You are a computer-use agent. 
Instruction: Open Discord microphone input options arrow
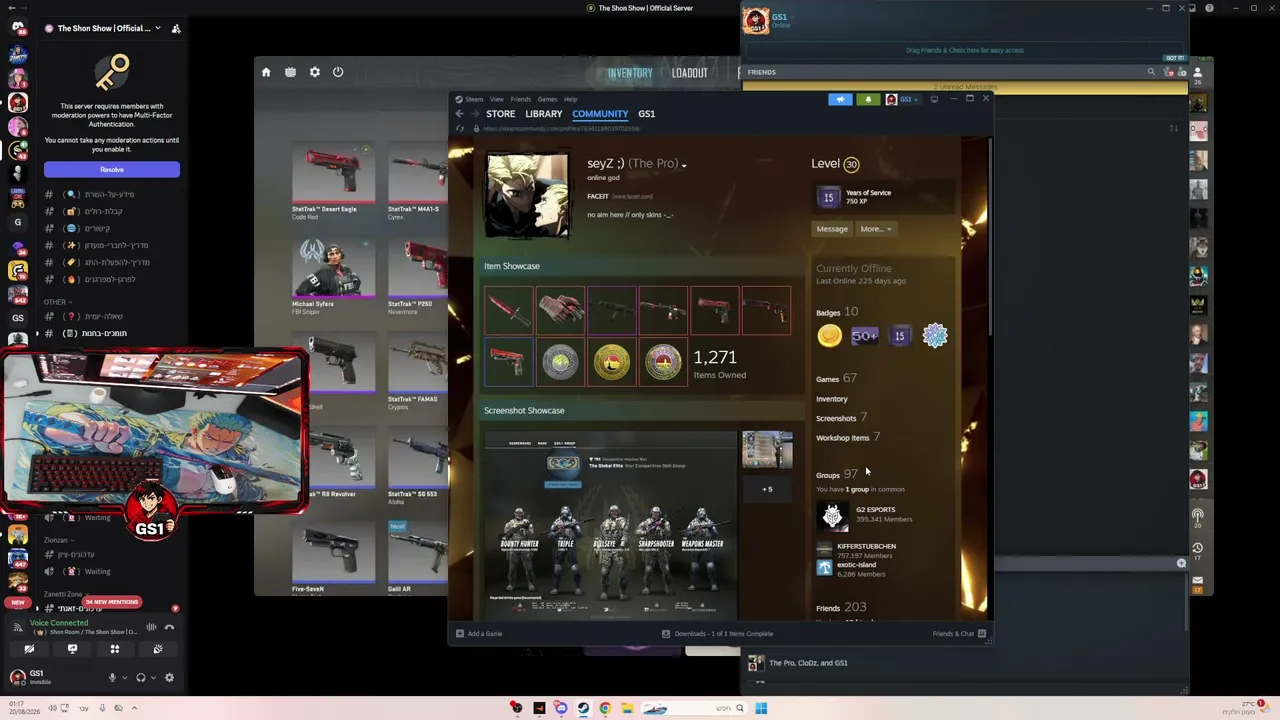click(124, 677)
